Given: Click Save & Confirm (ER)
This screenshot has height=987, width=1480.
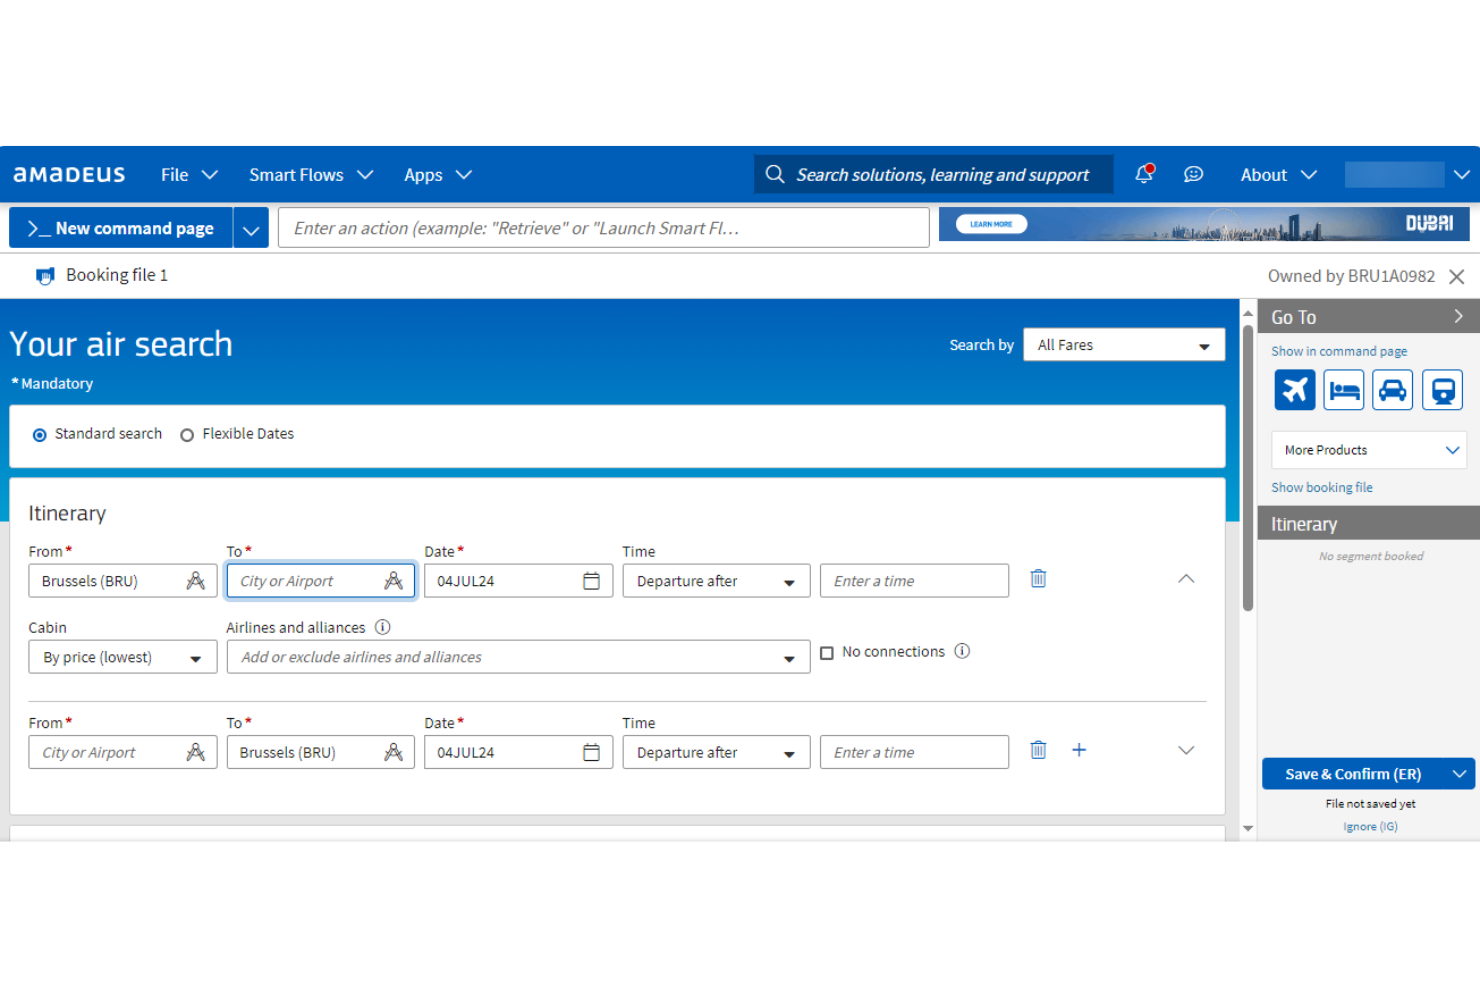Looking at the screenshot, I should 1355,773.
